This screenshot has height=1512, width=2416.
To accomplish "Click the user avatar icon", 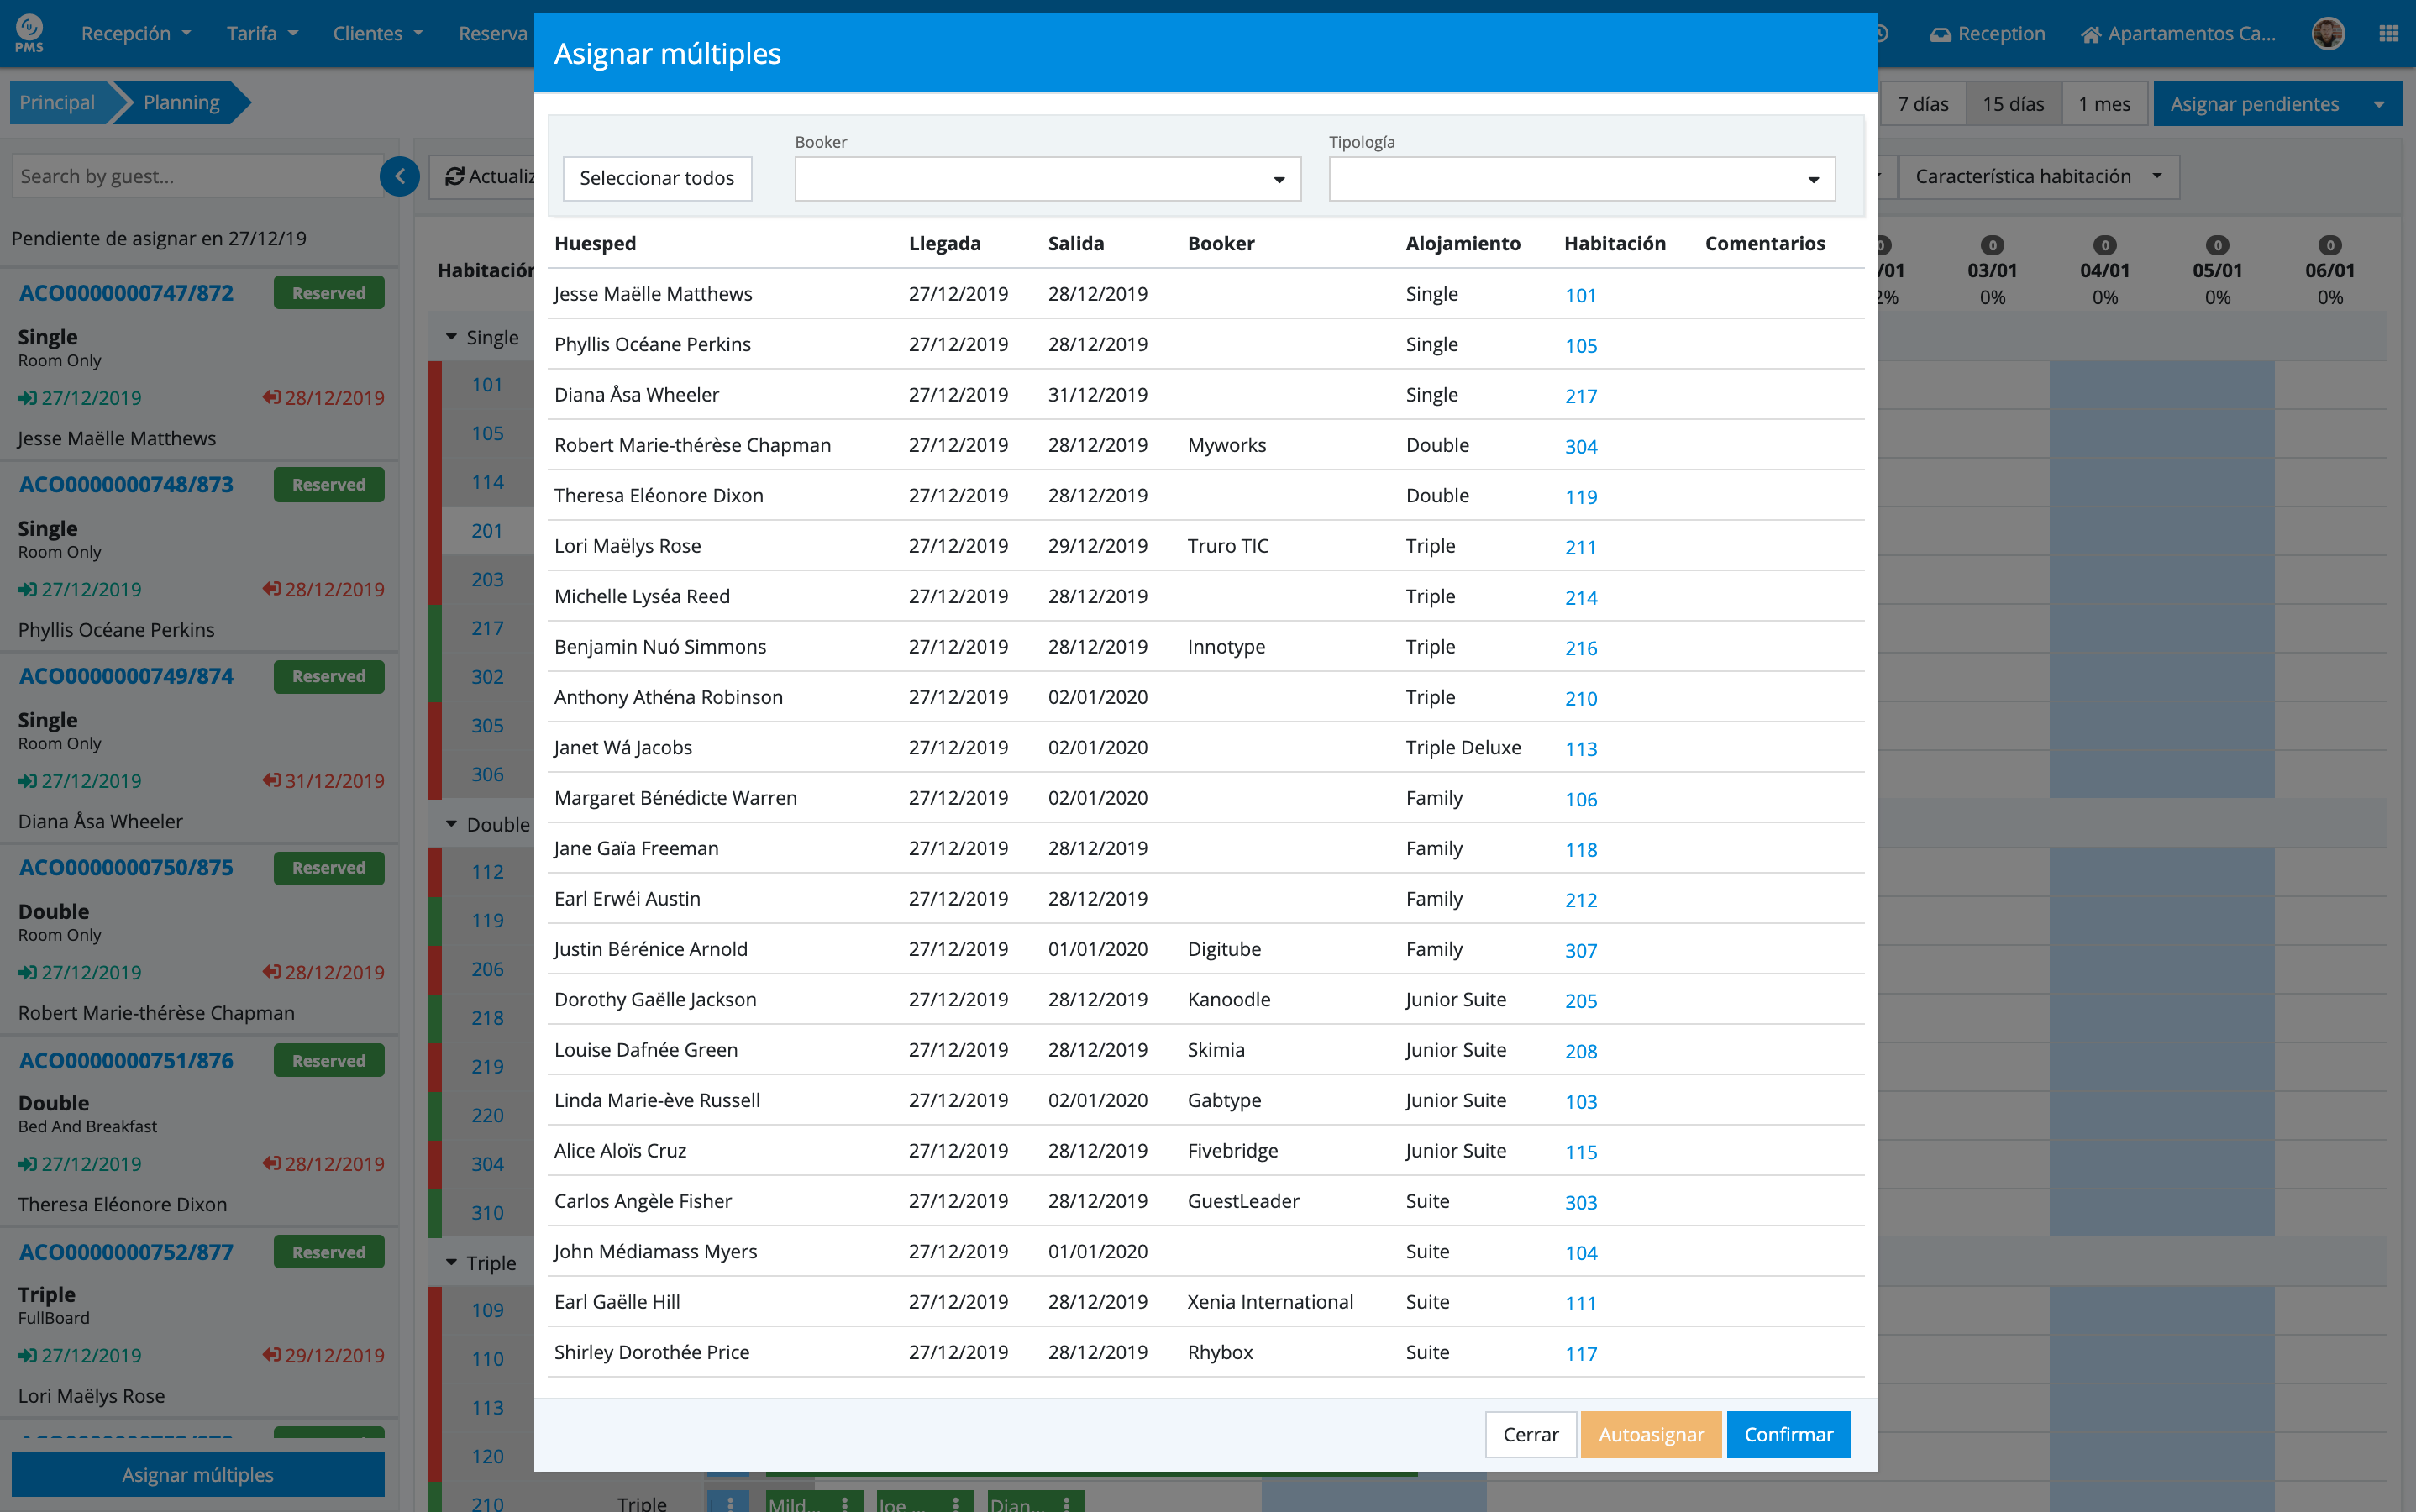I will (x=2327, y=33).
